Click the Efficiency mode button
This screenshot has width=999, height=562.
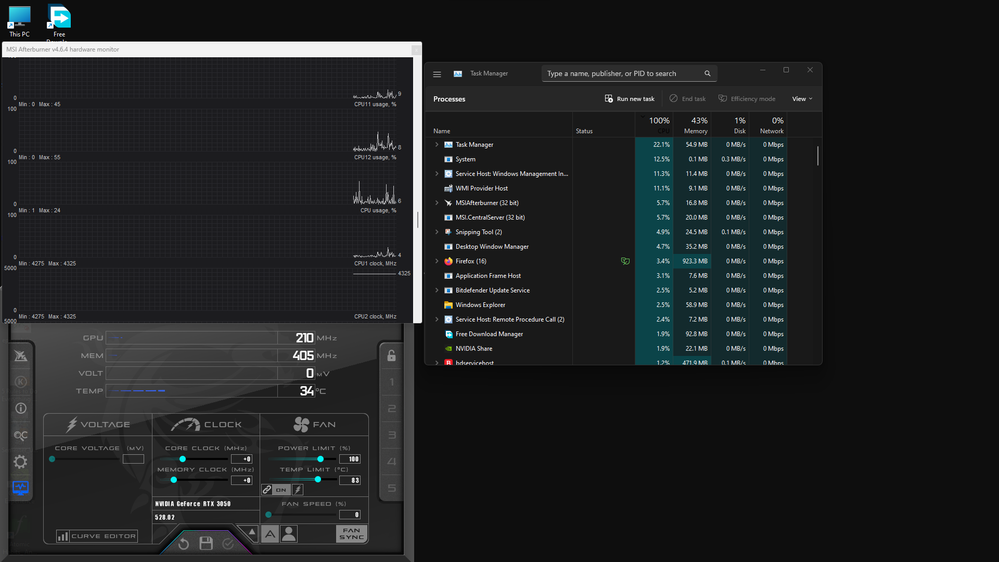pos(747,99)
